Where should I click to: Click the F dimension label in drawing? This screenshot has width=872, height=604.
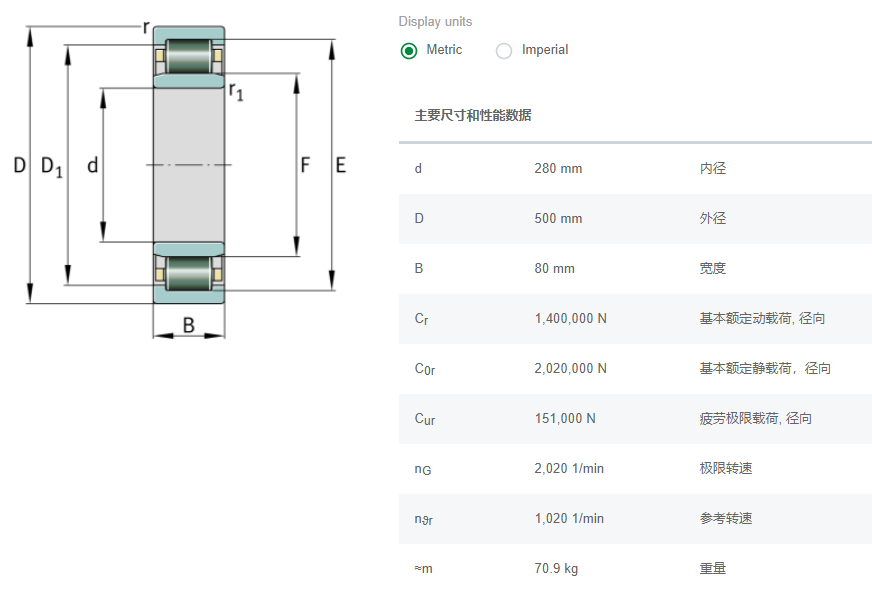coord(306,166)
